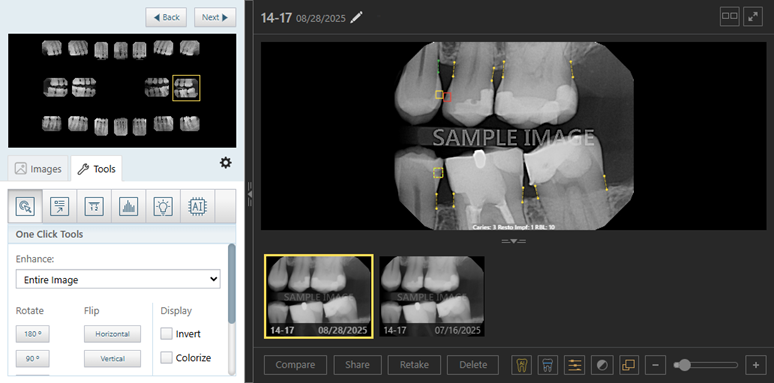This screenshot has width=774, height=383.
Task: Collapse the thumbnail strip with the triangle handle
Action: (x=513, y=241)
